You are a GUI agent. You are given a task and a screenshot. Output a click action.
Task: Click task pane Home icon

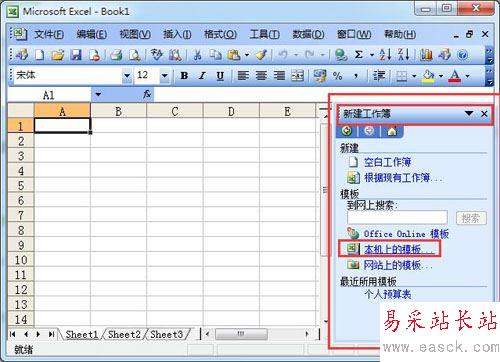click(392, 131)
